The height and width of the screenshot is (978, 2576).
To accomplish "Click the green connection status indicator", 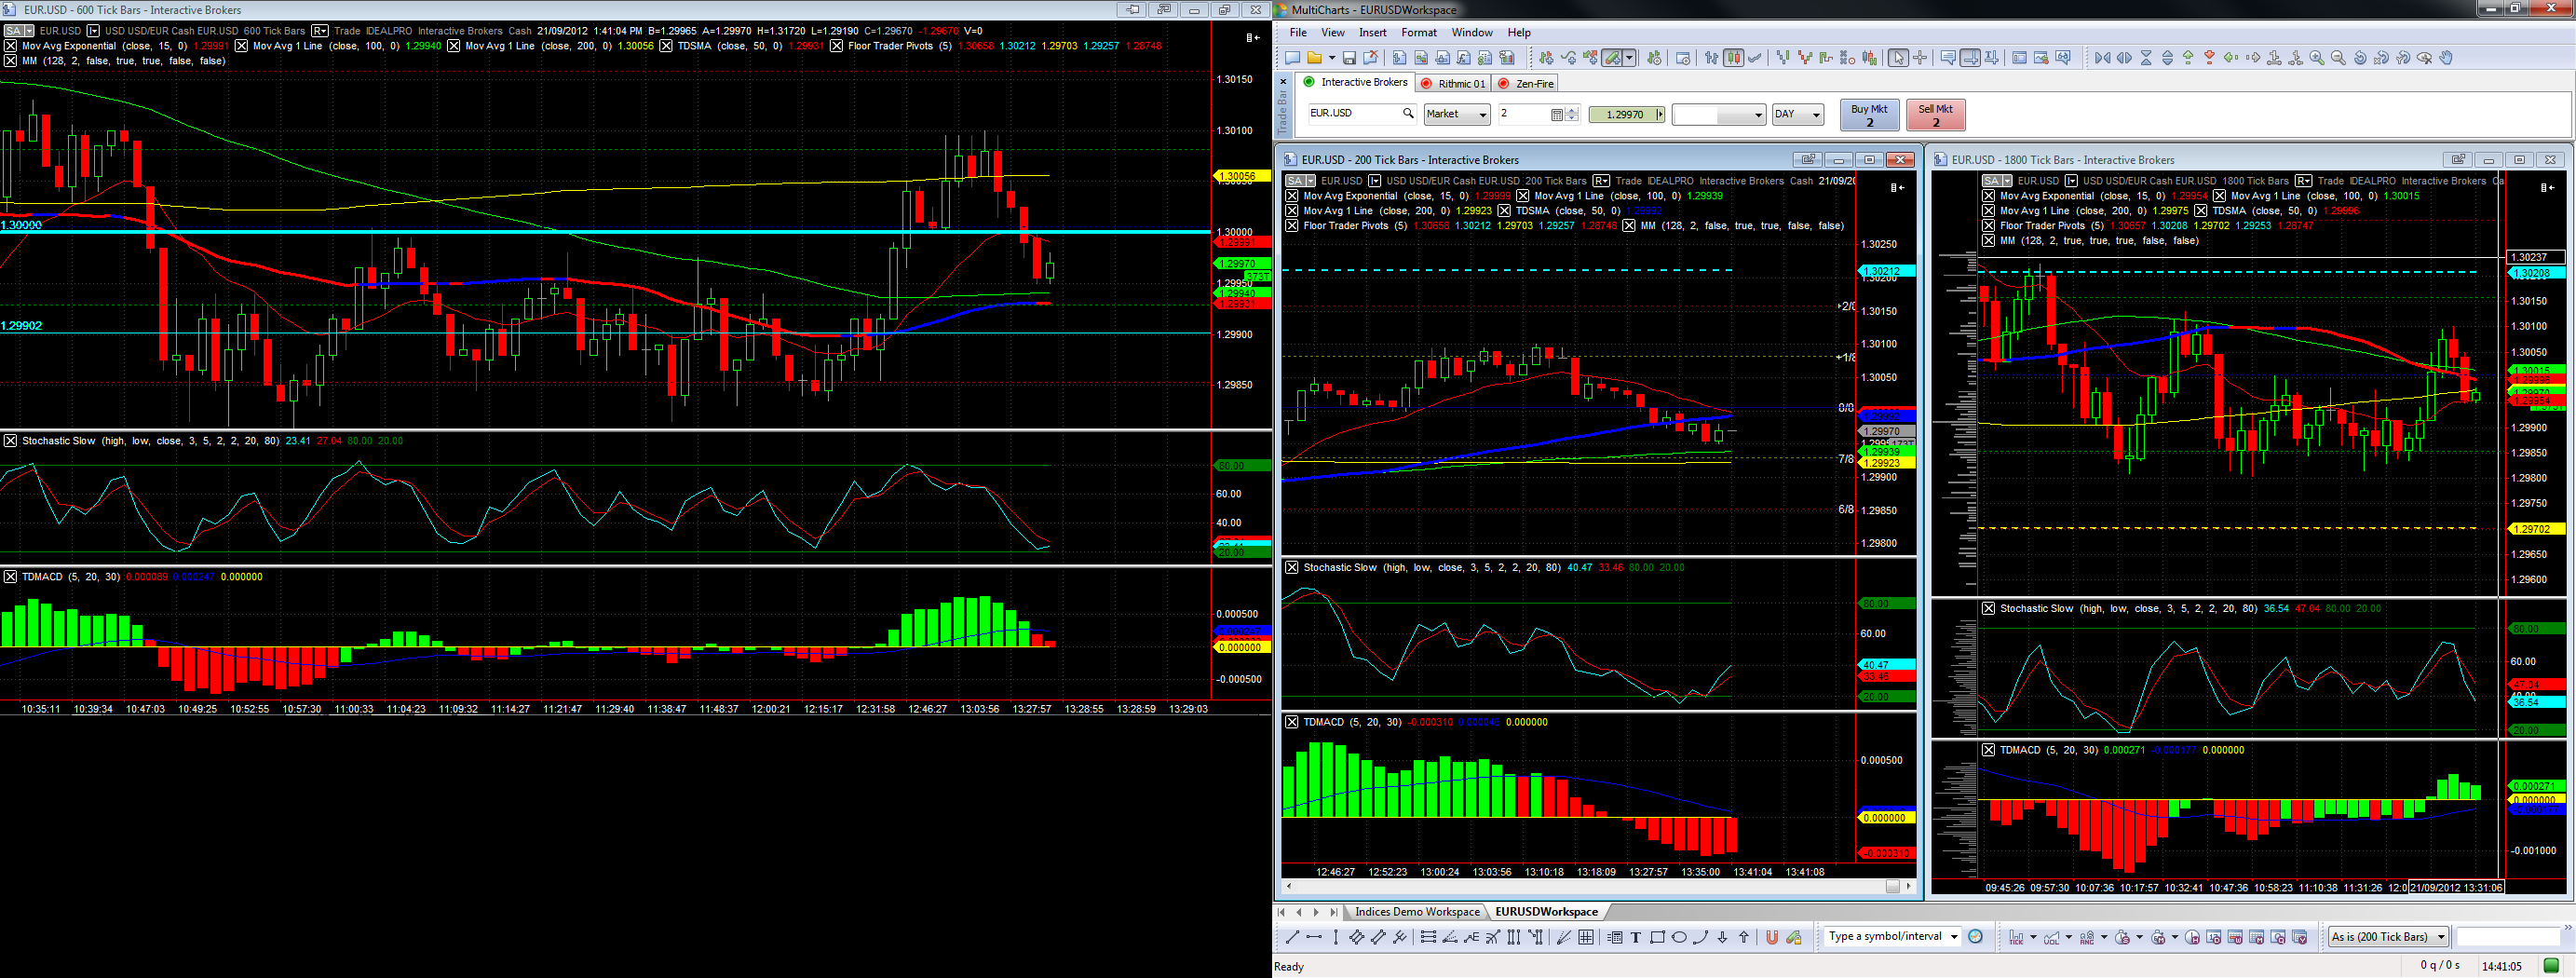I will click(2551, 966).
